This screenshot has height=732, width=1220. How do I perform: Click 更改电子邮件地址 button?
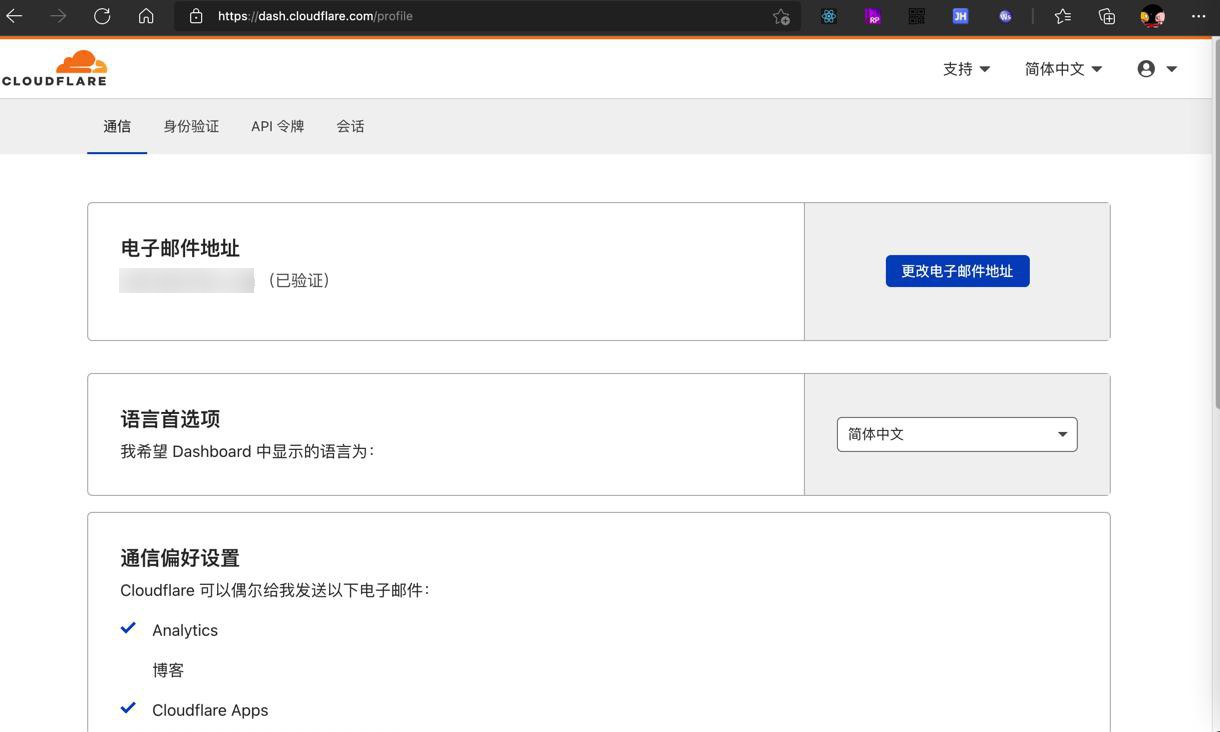tap(957, 271)
